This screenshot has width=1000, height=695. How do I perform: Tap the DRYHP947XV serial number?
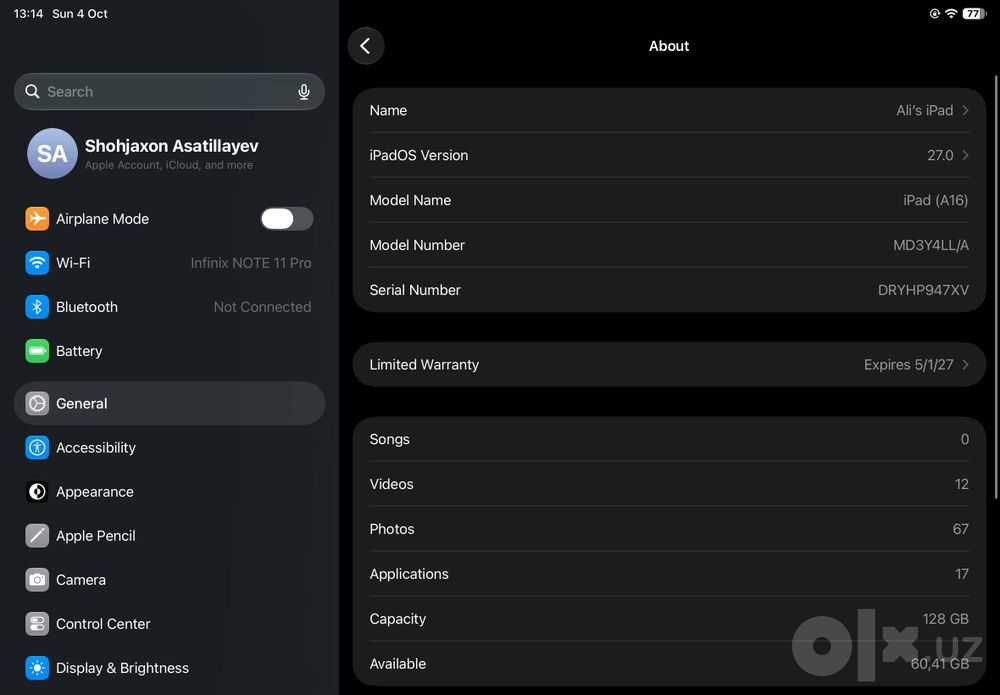pyautogui.click(x=923, y=290)
